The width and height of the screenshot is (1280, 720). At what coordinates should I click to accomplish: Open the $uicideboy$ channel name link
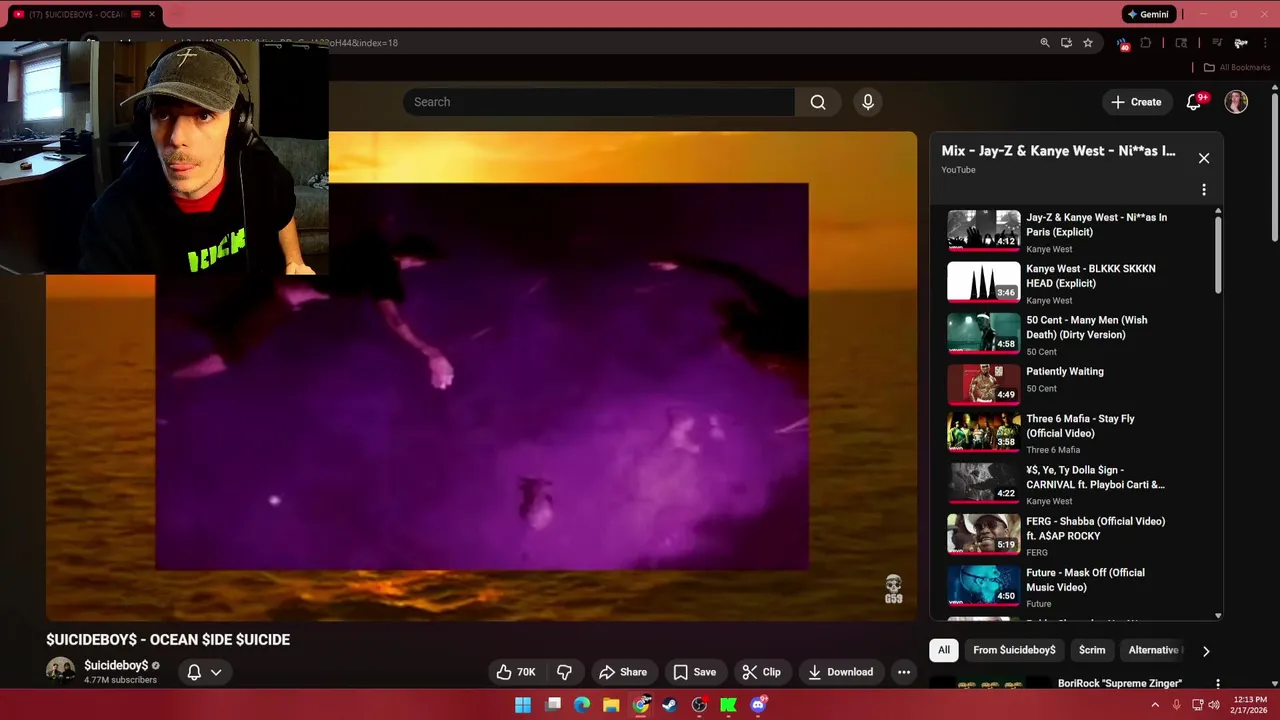tap(116, 665)
